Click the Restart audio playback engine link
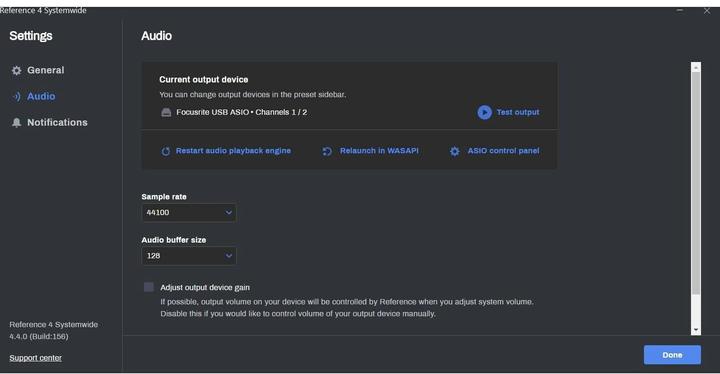 coord(233,151)
